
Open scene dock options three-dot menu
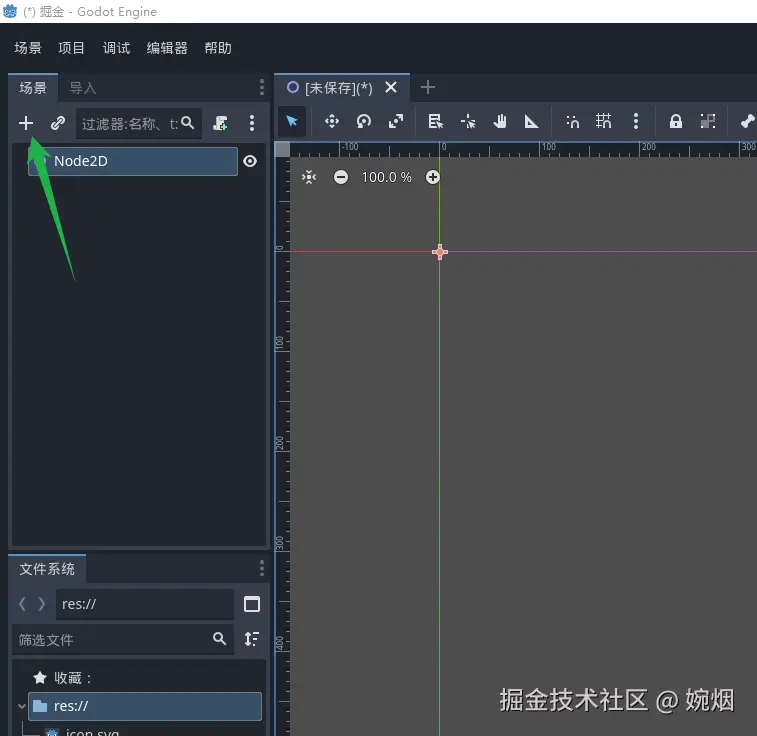[x=262, y=87]
